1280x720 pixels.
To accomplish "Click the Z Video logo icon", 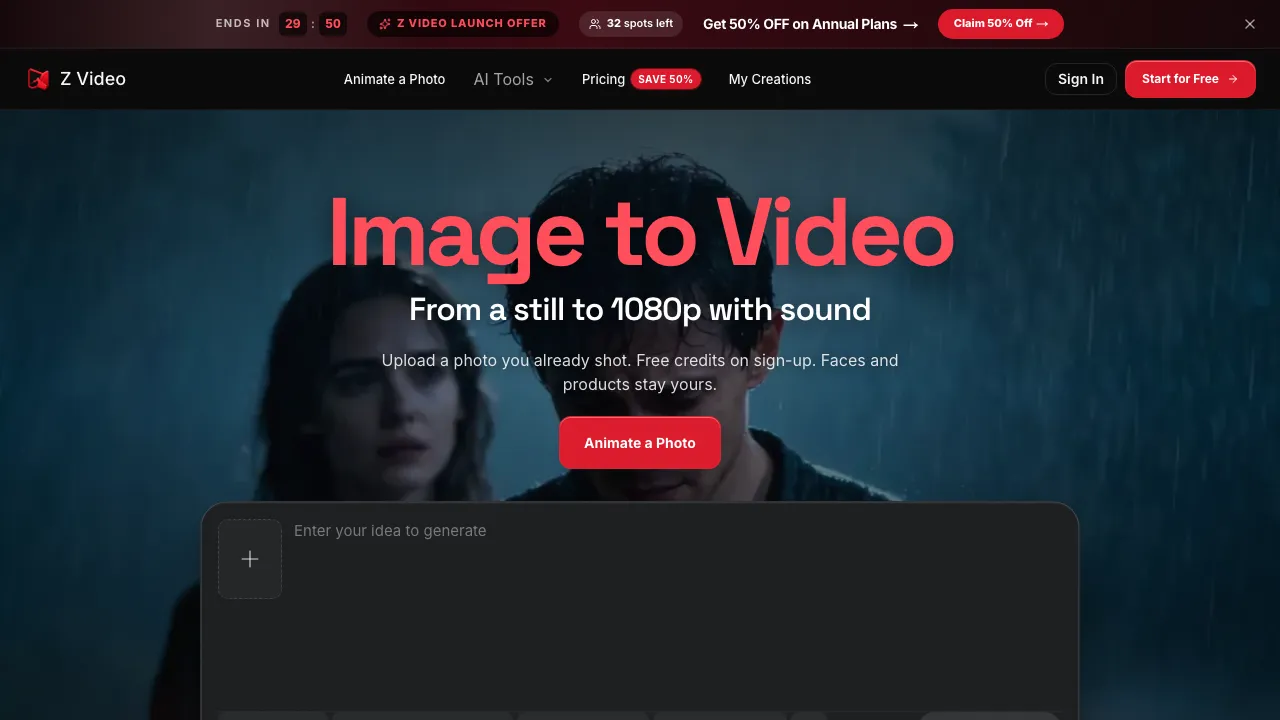I will 38,79.
